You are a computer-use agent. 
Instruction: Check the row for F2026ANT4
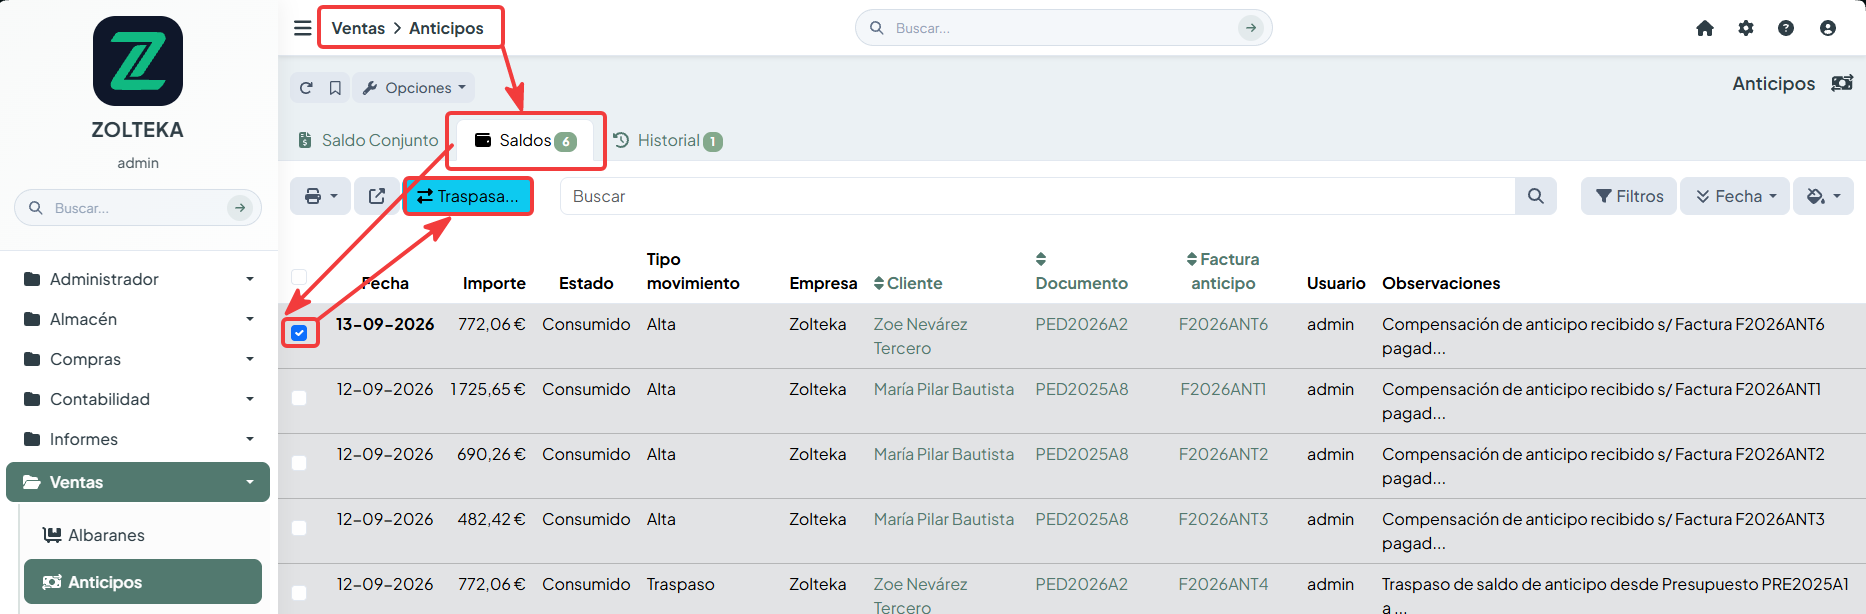tap(299, 593)
